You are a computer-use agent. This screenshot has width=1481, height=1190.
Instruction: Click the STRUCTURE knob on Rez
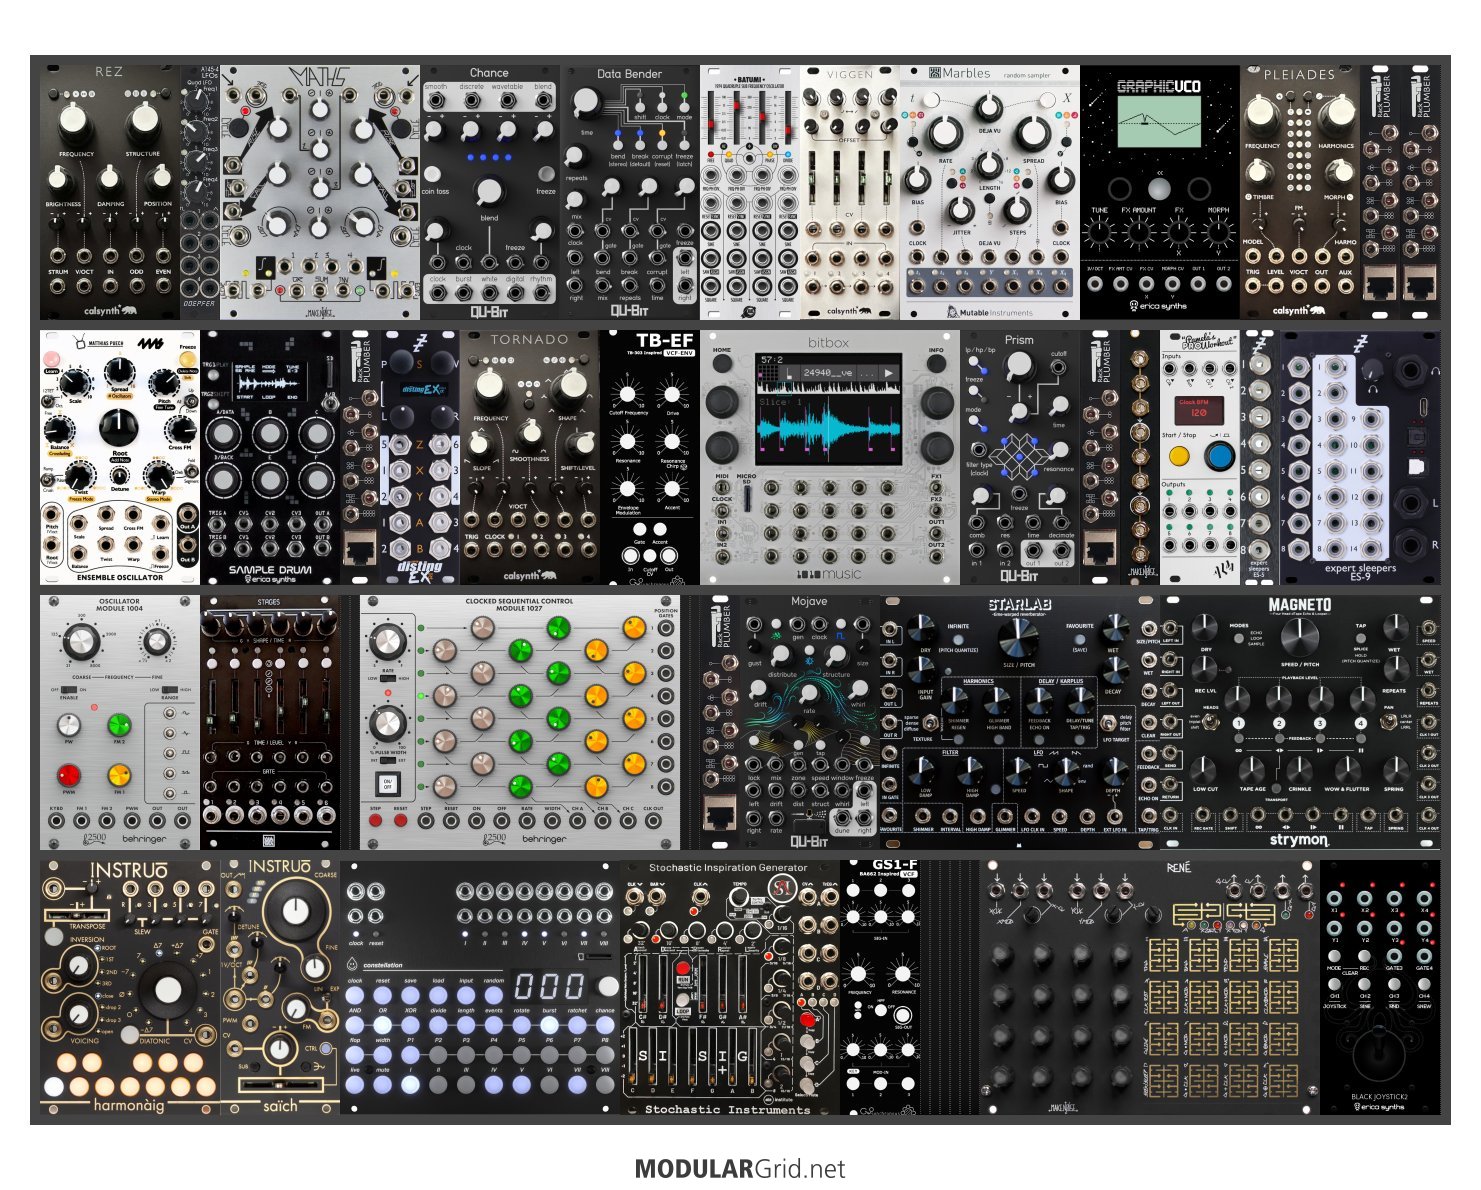tap(143, 120)
